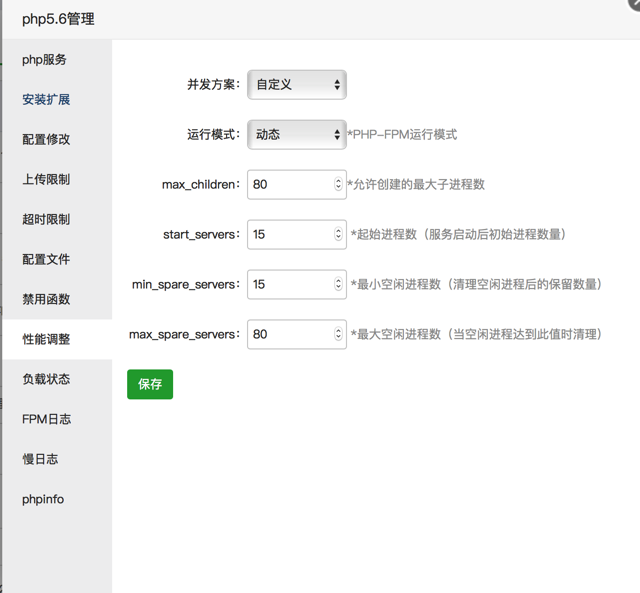The width and height of the screenshot is (640, 593).
Task: Open the FPM日志 tab
Action: pos(46,420)
